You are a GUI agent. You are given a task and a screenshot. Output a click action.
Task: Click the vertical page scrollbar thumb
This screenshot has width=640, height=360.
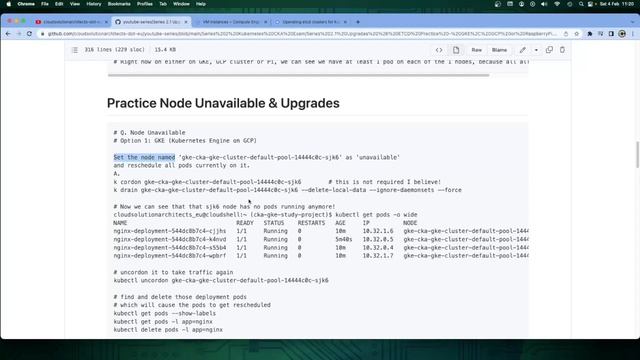[x=637, y=154]
